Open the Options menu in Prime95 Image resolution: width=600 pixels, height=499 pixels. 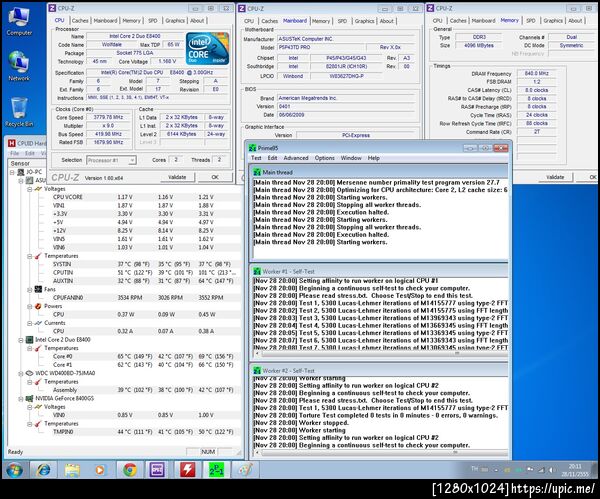coord(324,158)
